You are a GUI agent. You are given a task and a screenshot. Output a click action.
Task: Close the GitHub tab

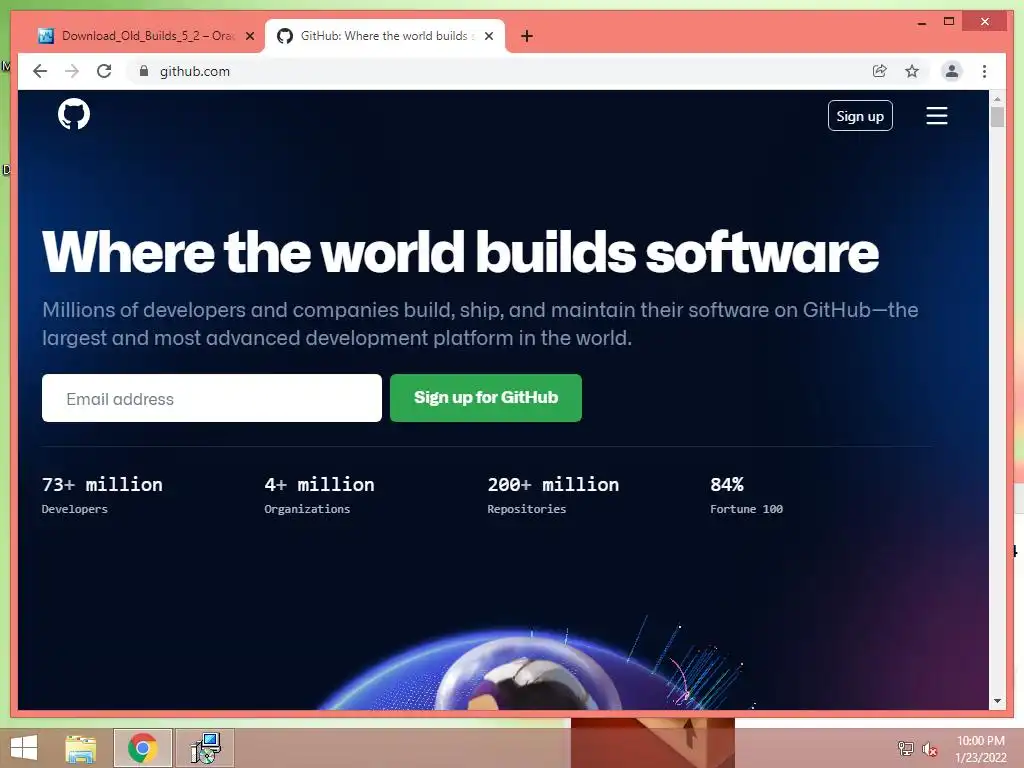(488, 36)
